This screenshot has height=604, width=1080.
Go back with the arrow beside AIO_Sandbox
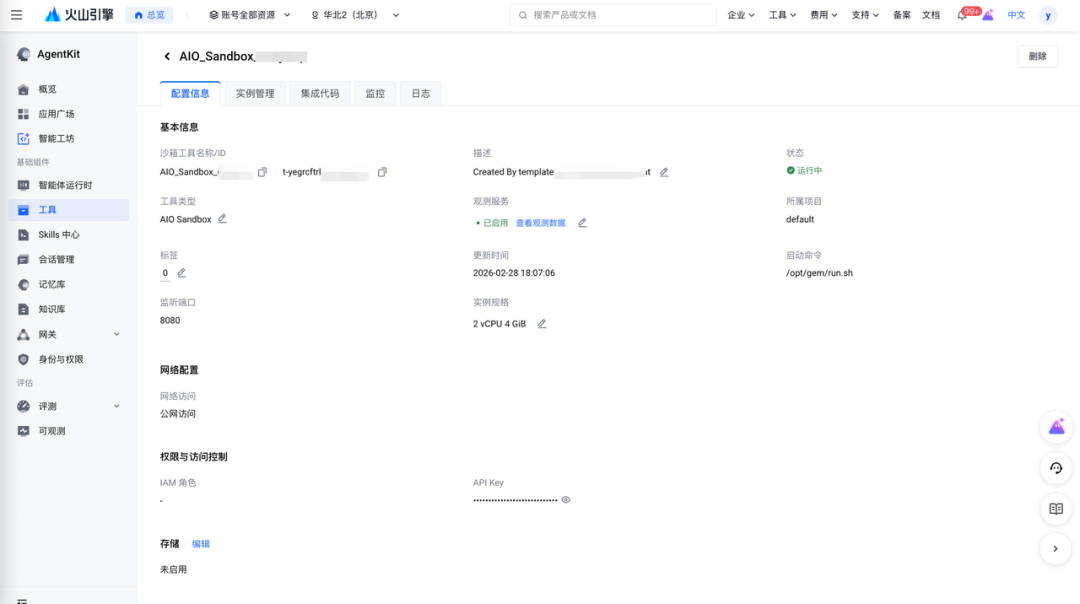(167, 56)
